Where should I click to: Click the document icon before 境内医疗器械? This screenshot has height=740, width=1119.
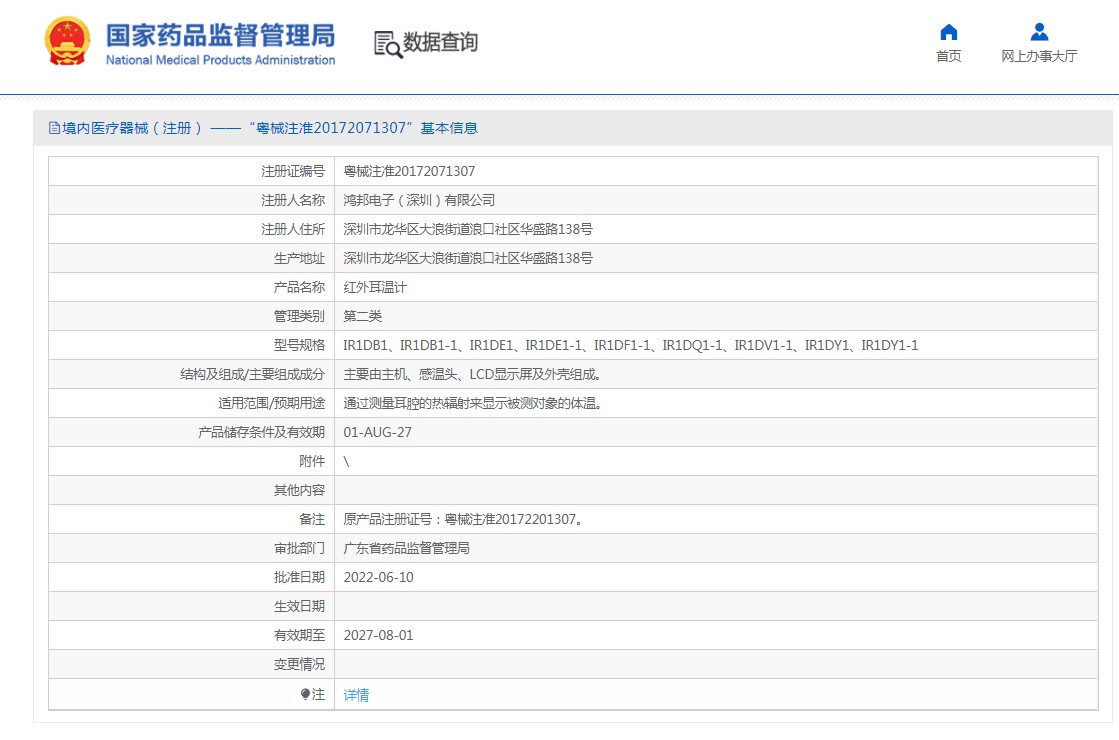pos(54,128)
